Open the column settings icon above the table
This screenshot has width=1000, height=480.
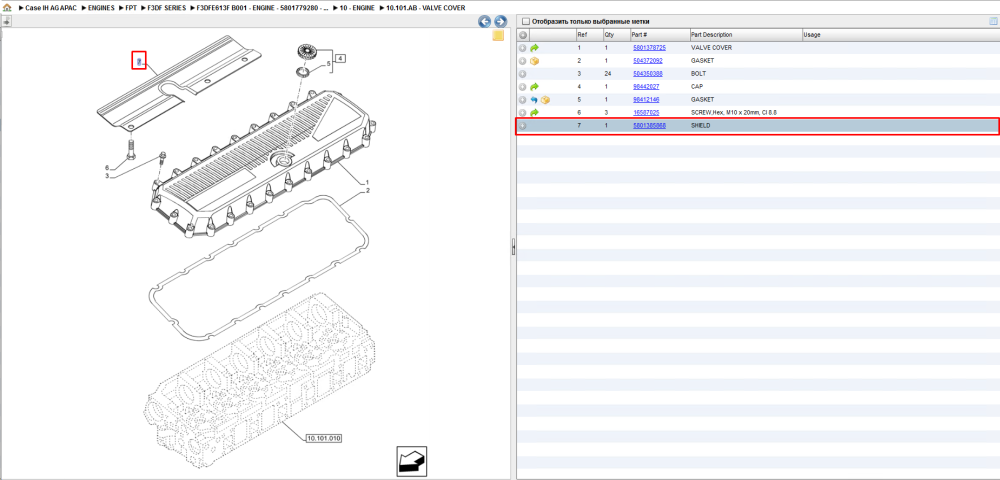(x=992, y=21)
